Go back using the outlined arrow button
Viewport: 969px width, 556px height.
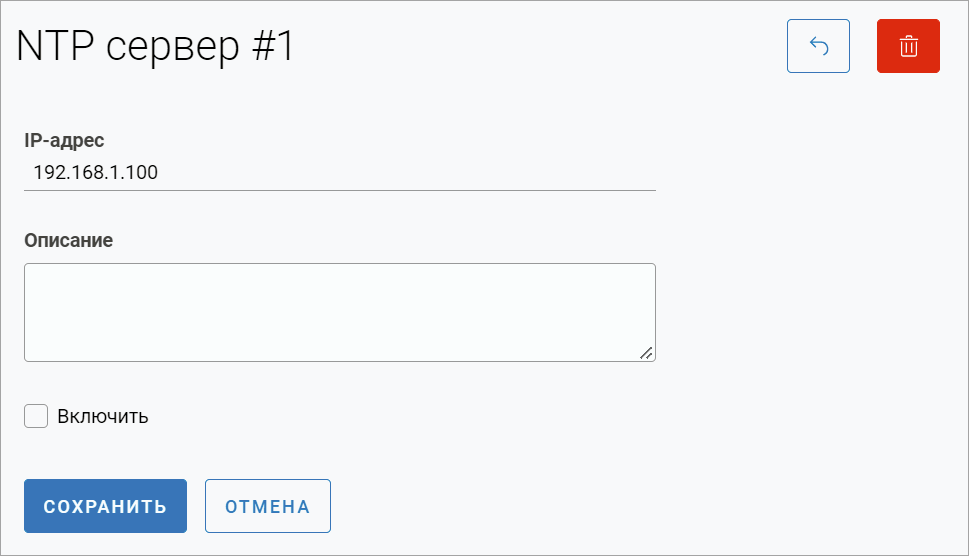[818, 46]
